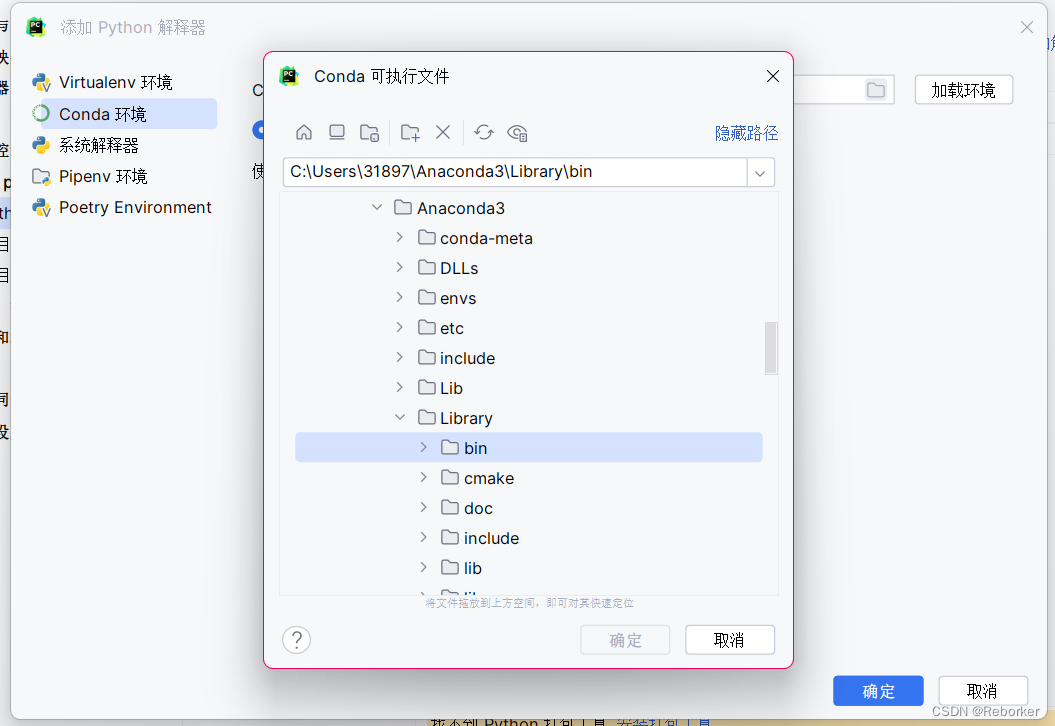Expand the envs folder
This screenshot has height=726, width=1055.
pos(400,297)
